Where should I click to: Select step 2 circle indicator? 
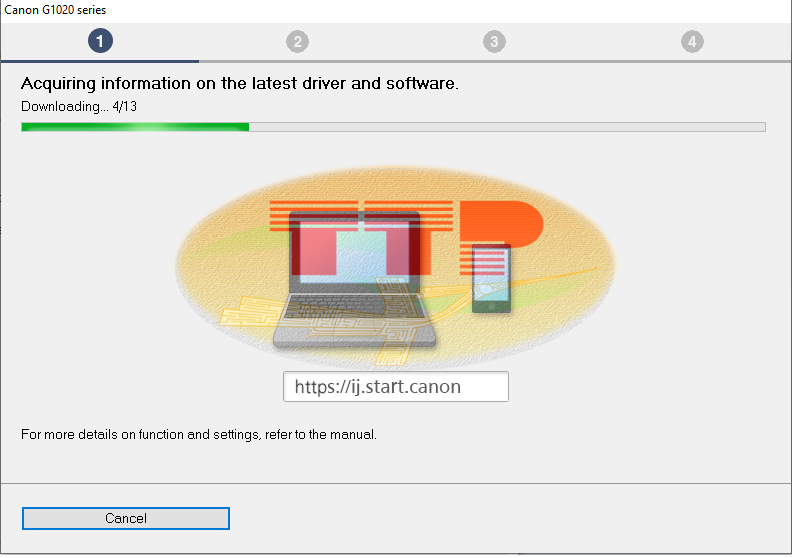pyautogui.click(x=297, y=41)
